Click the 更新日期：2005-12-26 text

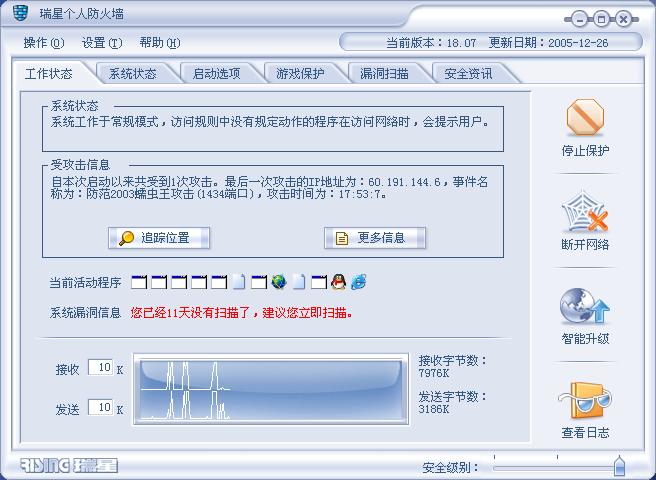coord(548,43)
